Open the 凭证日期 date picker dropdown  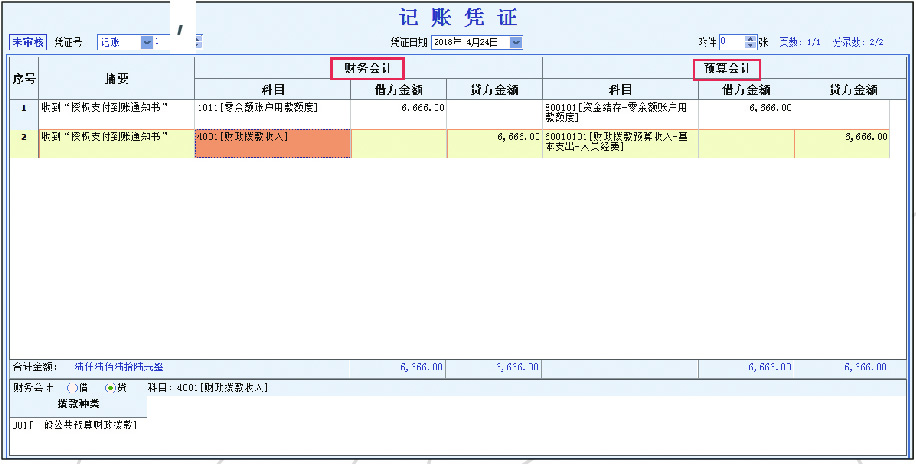516,42
